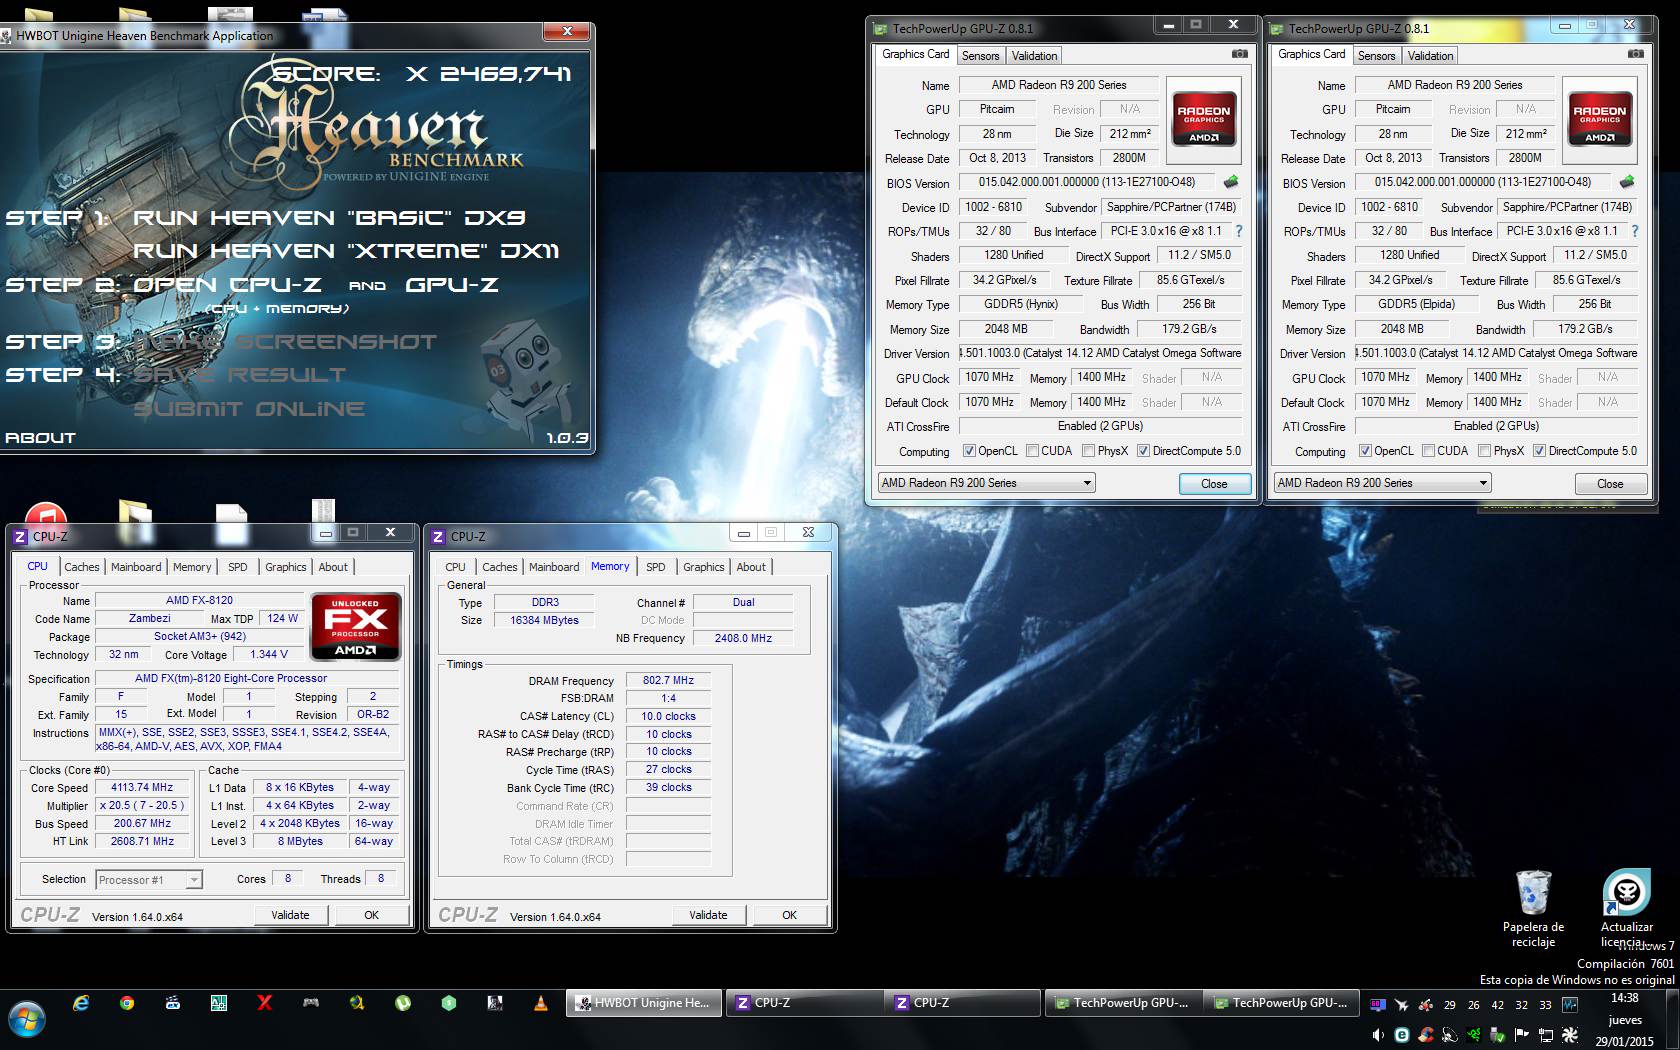Click Close button in left GPU-Z

click(x=1214, y=484)
